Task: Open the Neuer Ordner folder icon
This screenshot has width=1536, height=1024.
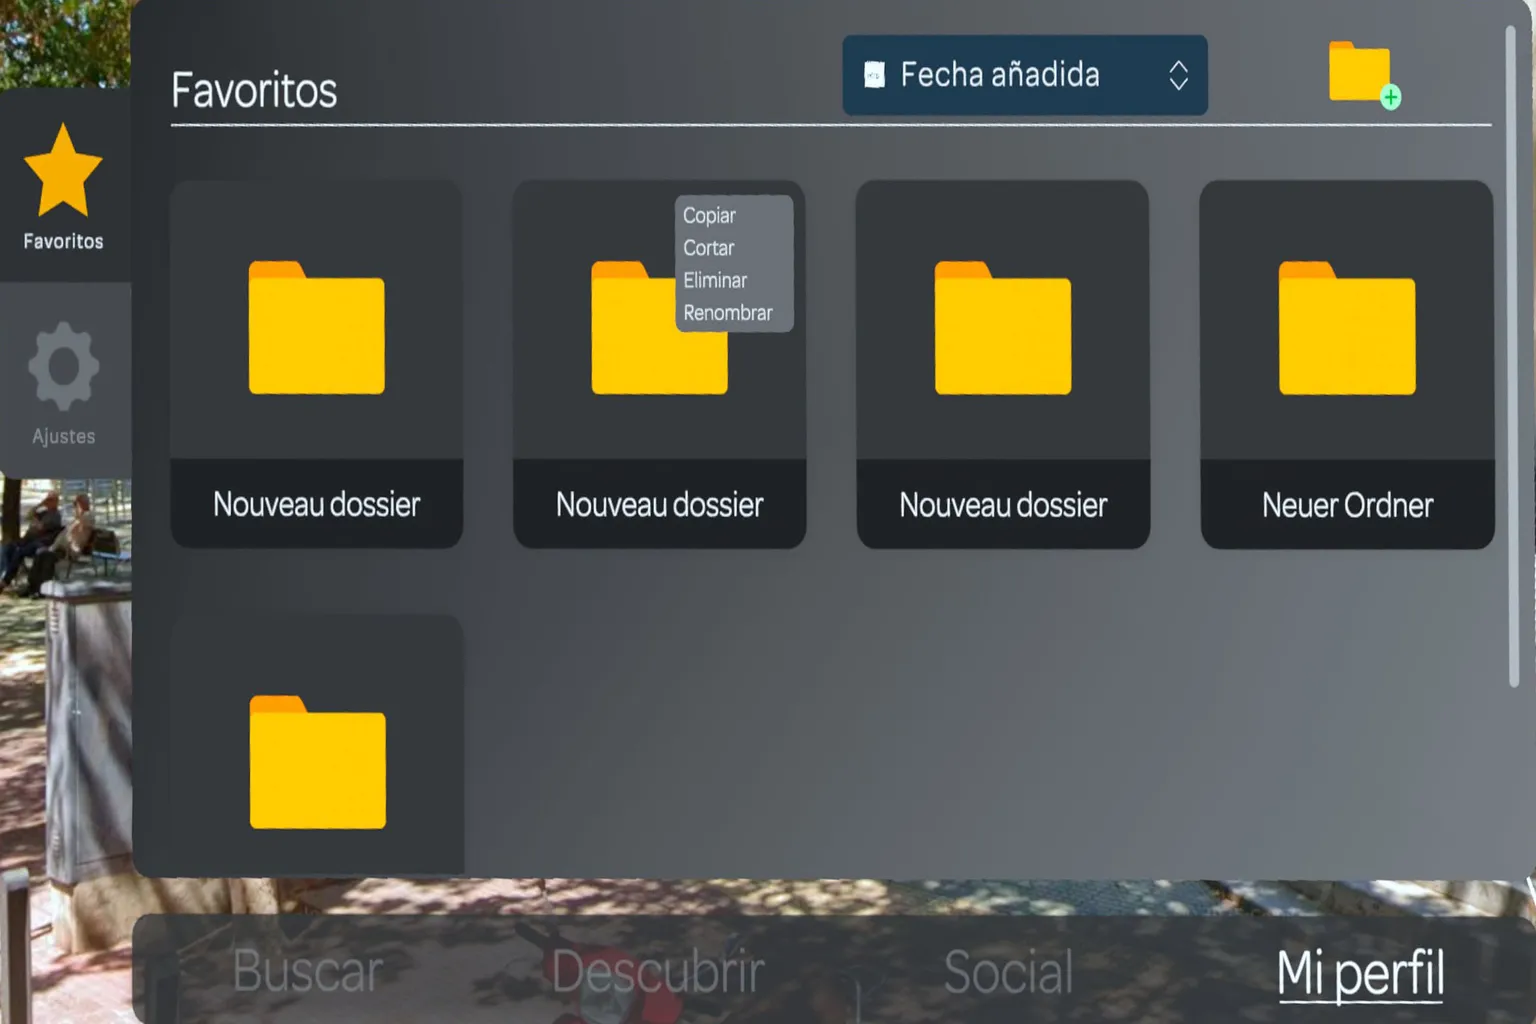Action: coord(1347,328)
